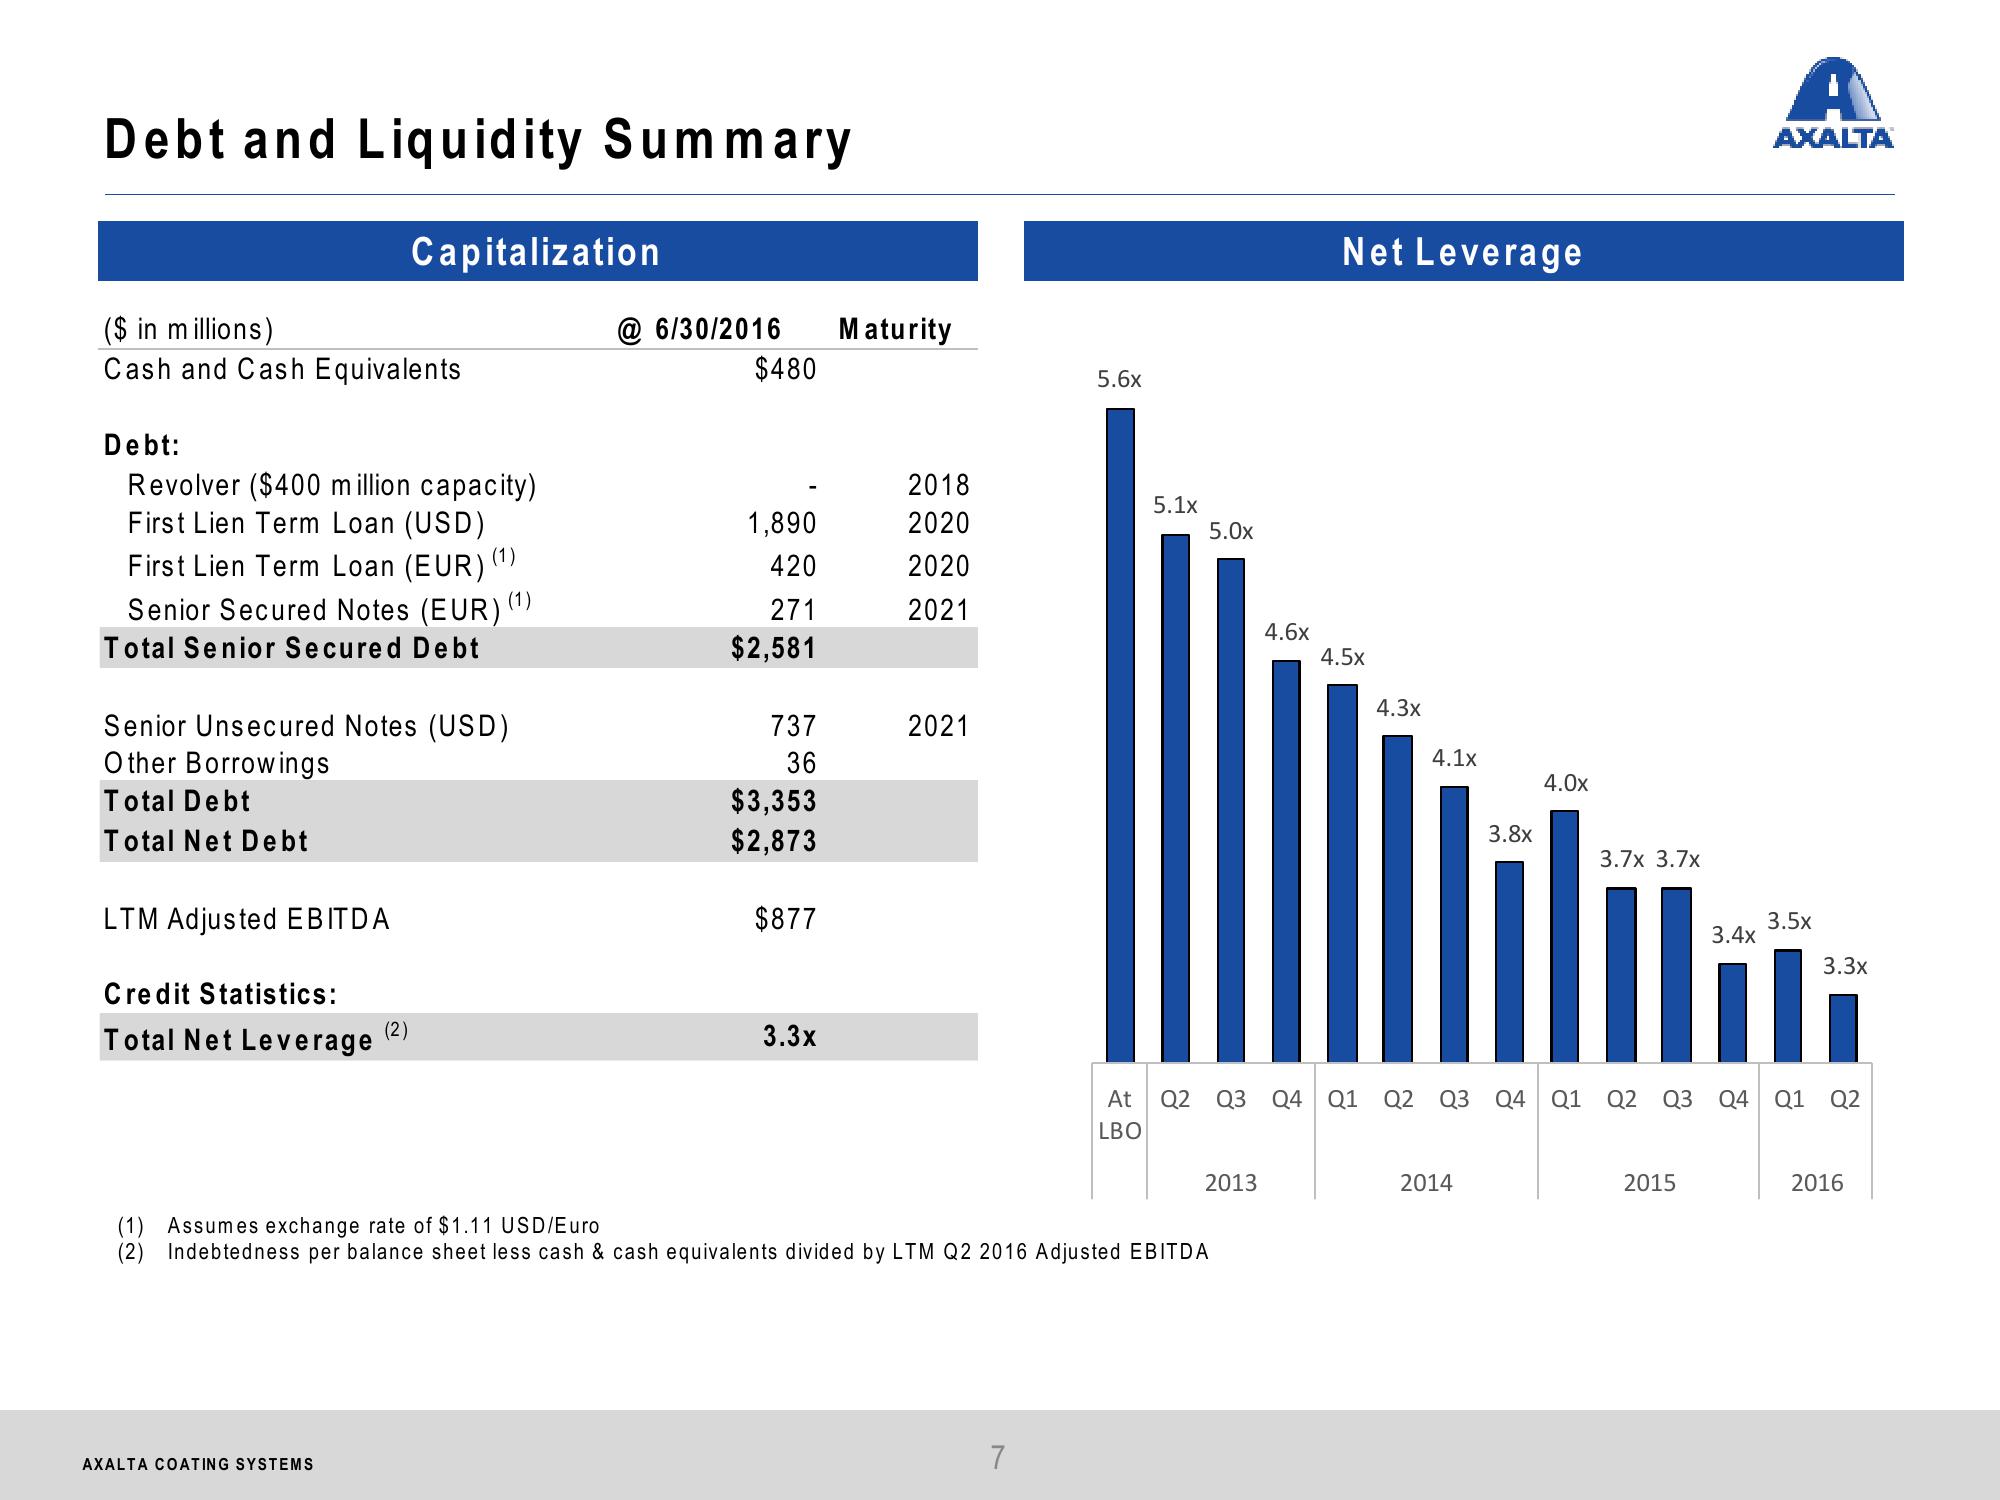The width and height of the screenshot is (2000, 1500).
Task: Select footnote (1) about exchange rate
Action: coord(359,1225)
